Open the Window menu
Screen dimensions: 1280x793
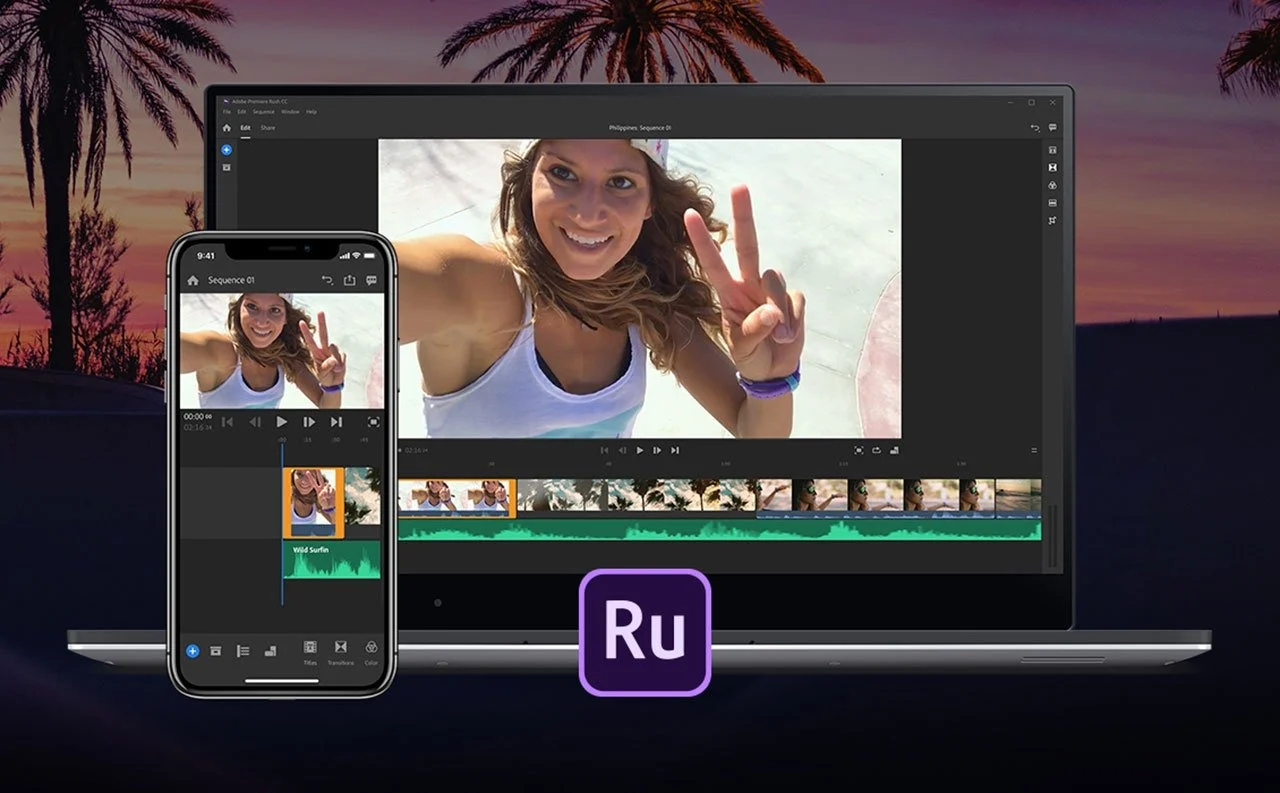(x=290, y=112)
